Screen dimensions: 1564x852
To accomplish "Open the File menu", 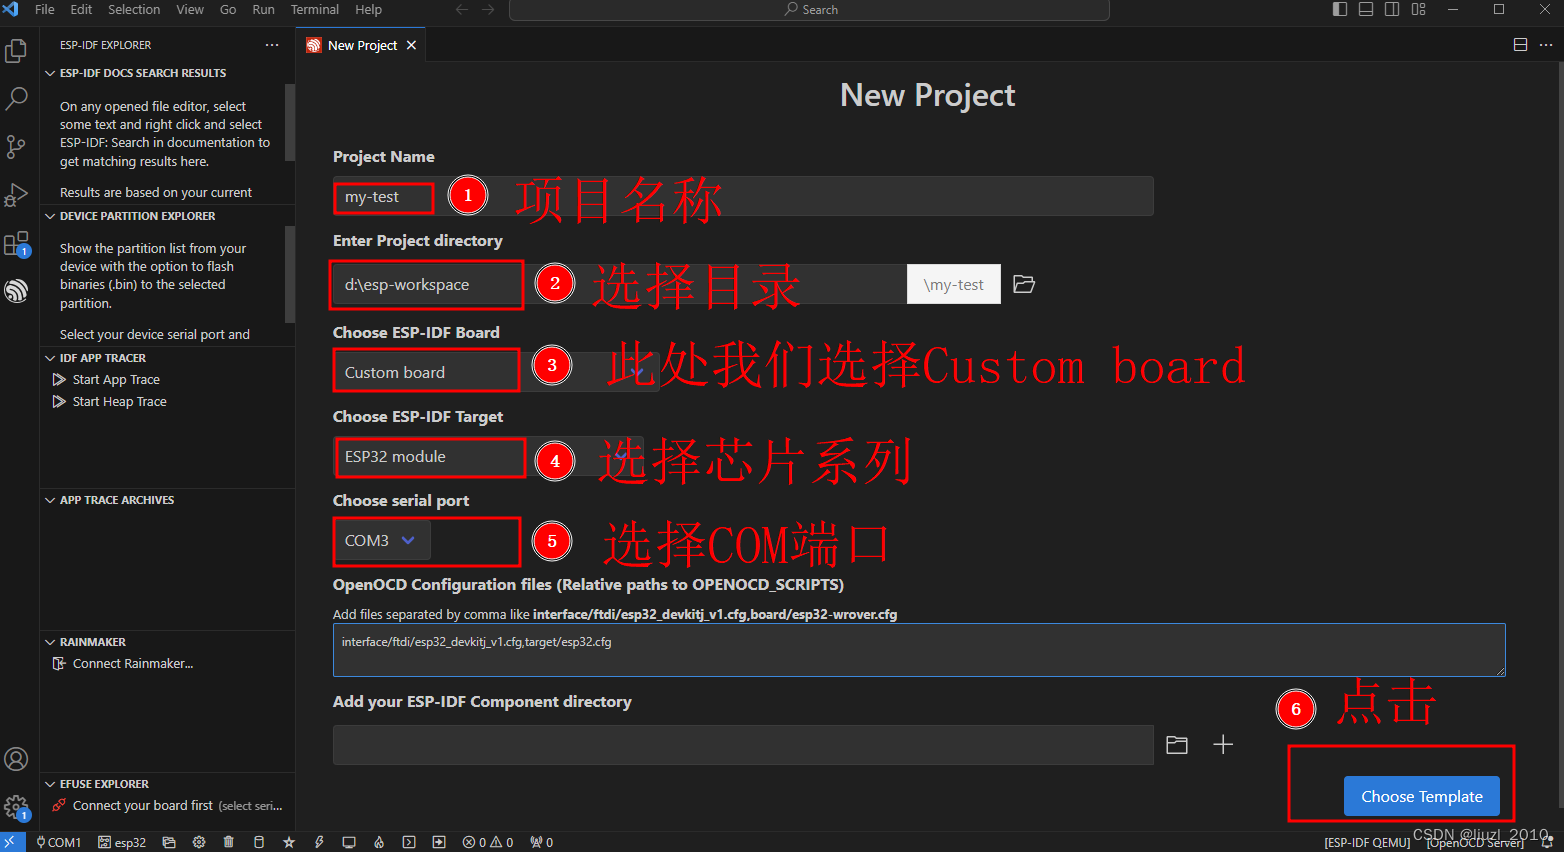I will [x=45, y=9].
